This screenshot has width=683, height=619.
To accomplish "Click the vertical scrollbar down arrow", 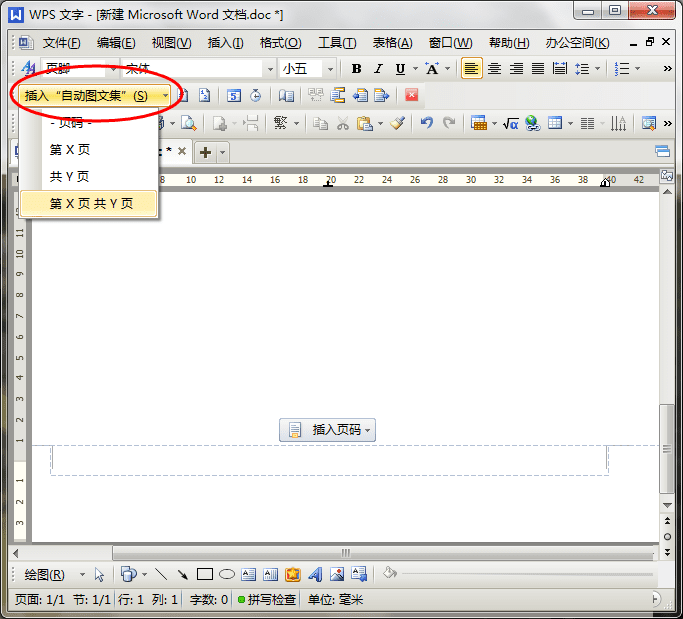I will [x=667, y=505].
